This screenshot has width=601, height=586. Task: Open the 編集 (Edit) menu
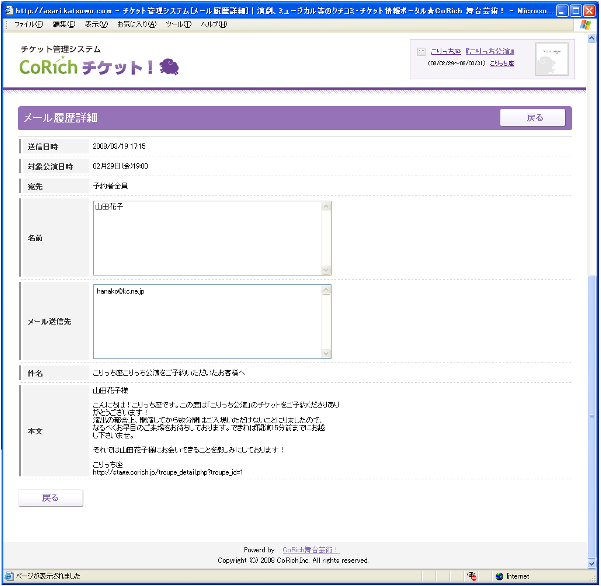click(x=62, y=24)
